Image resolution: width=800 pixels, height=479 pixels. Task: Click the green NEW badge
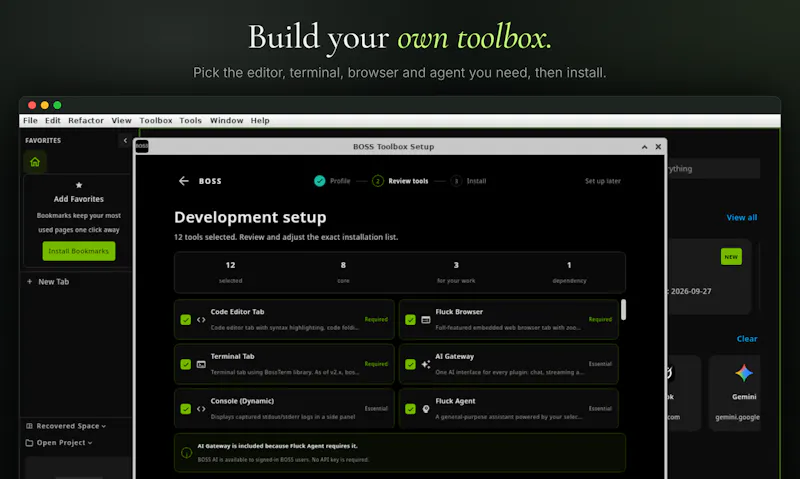pyautogui.click(x=731, y=257)
